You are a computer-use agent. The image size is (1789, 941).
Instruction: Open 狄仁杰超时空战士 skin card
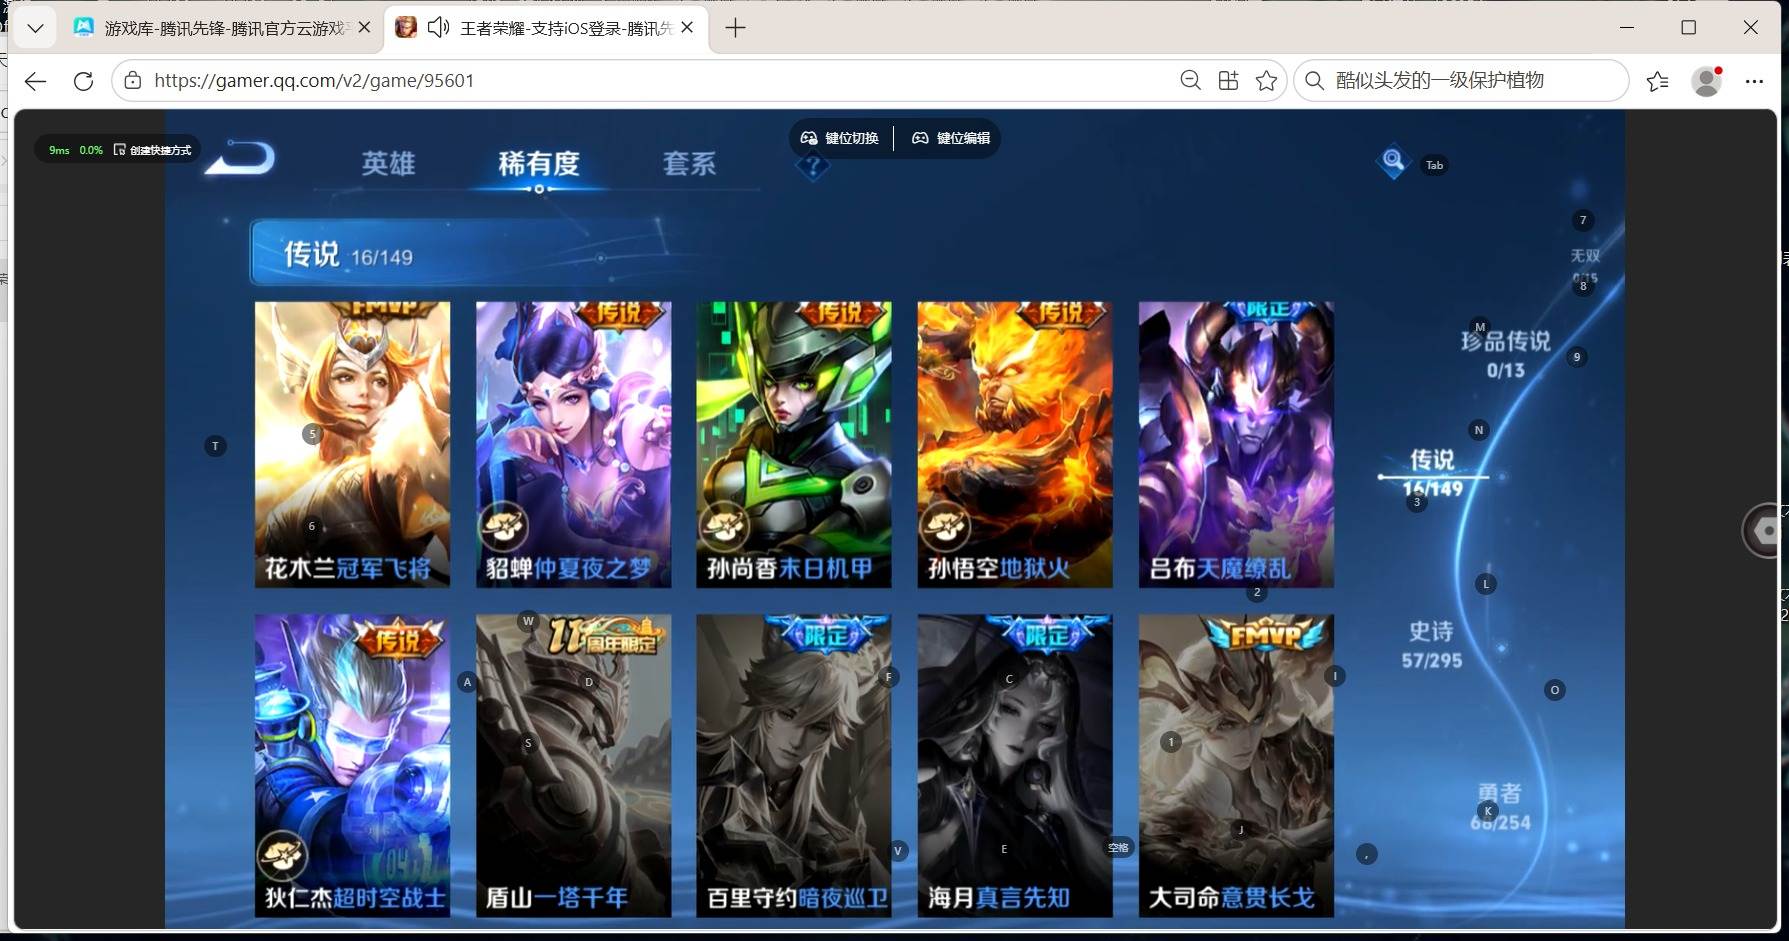click(x=352, y=765)
